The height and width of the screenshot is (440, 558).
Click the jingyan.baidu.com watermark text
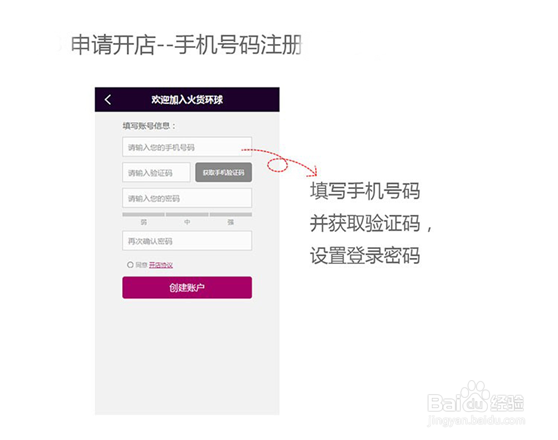tap(476, 420)
